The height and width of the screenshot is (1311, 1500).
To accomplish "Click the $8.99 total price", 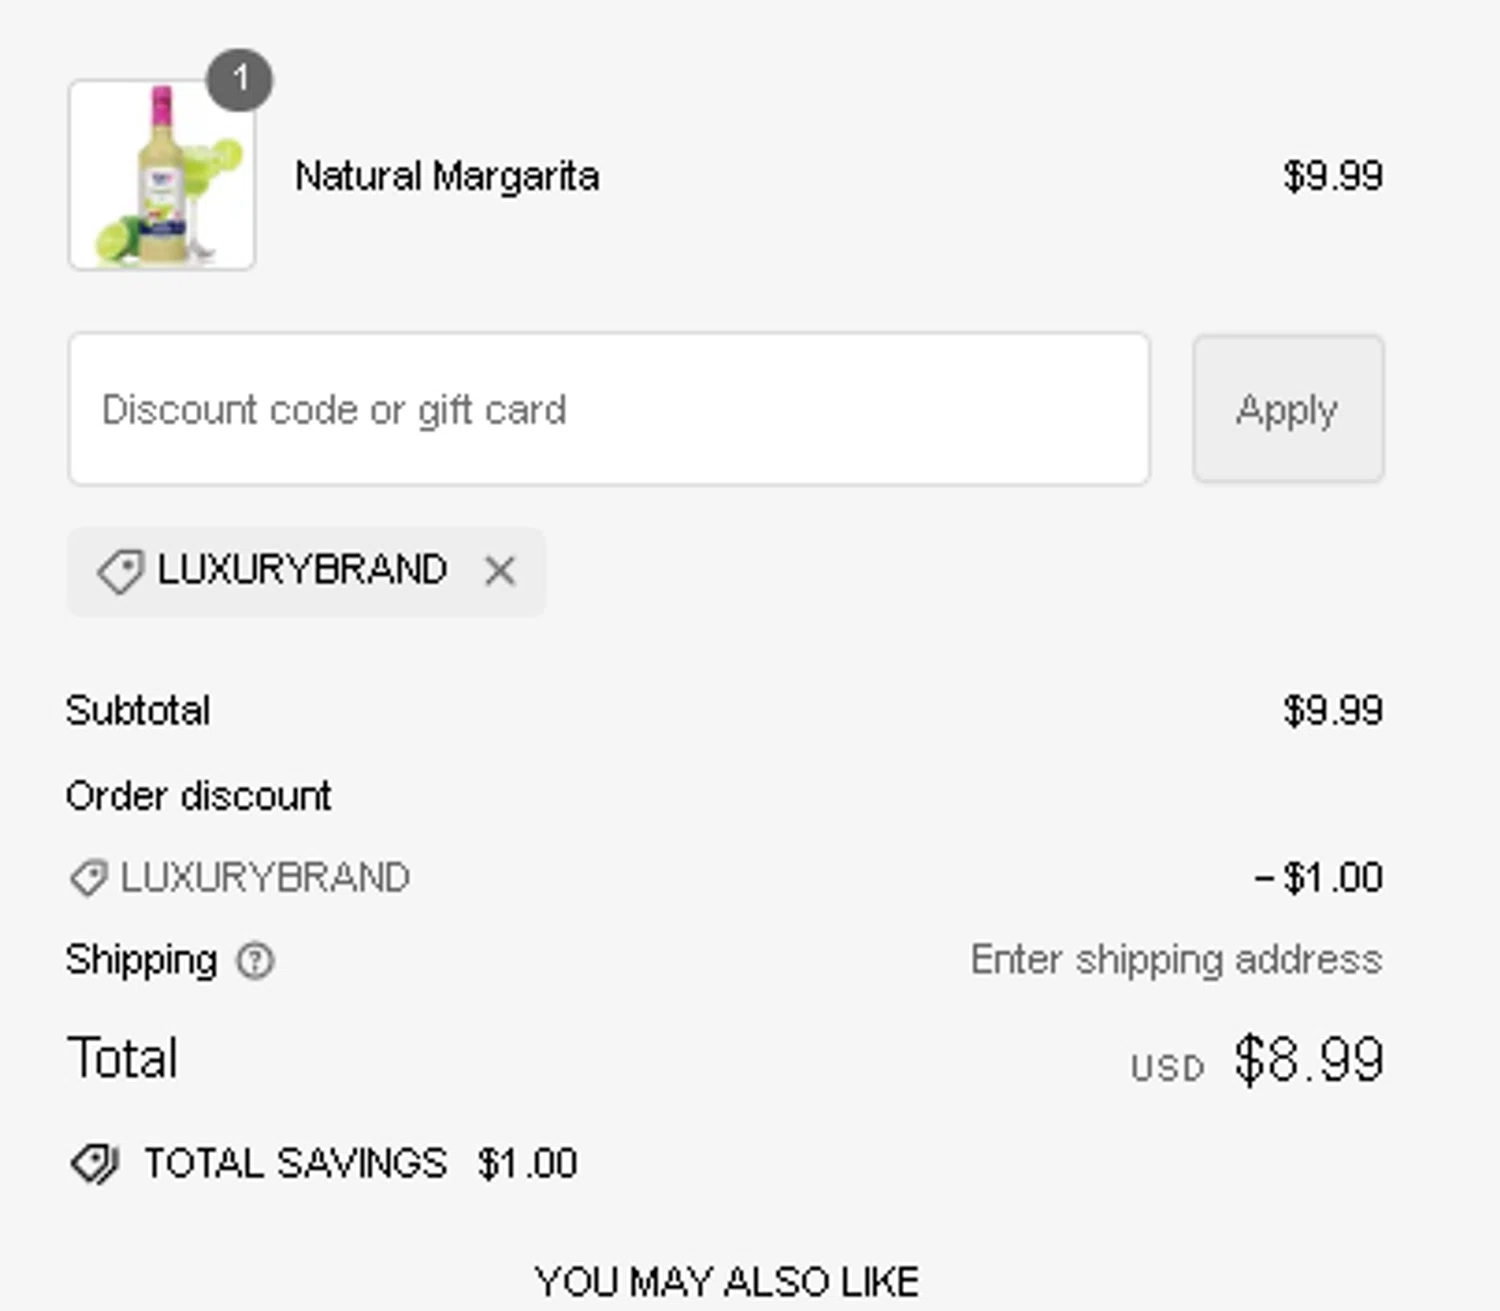I will pyautogui.click(x=1308, y=1059).
